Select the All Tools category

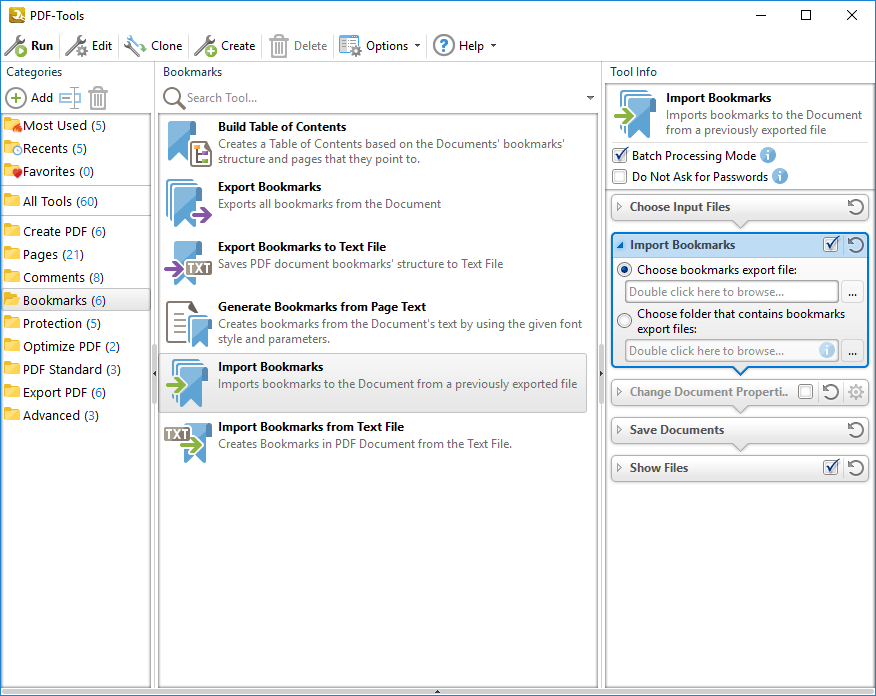tap(76, 201)
